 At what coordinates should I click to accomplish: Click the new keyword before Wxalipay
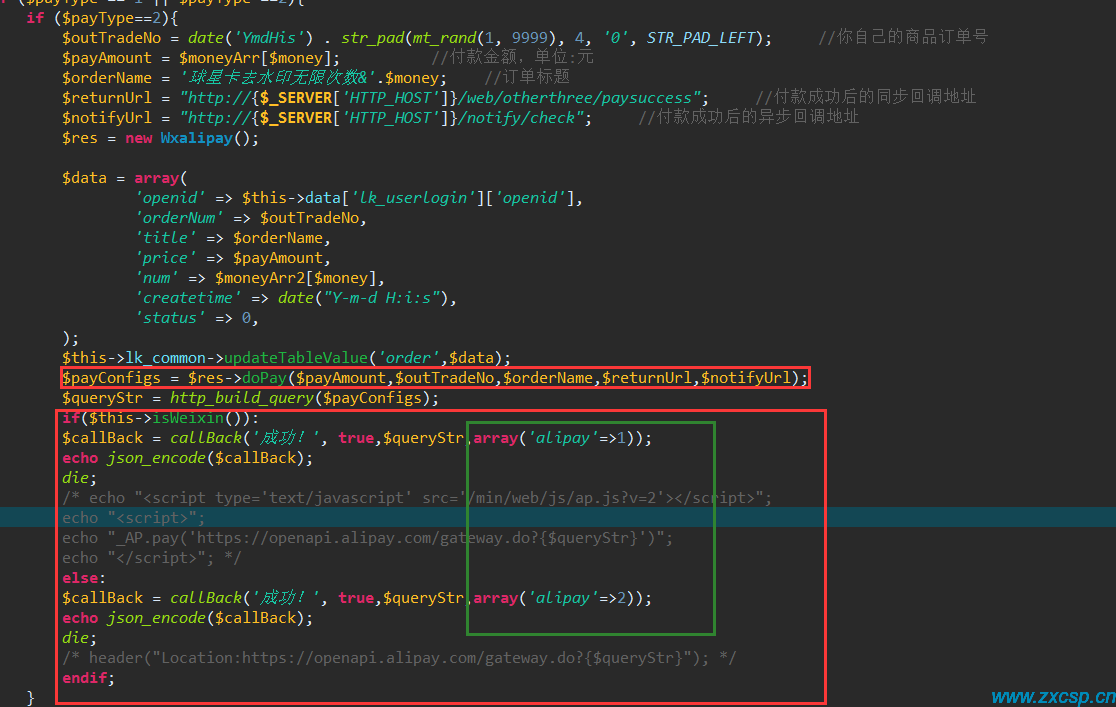click(x=139, y=137)
